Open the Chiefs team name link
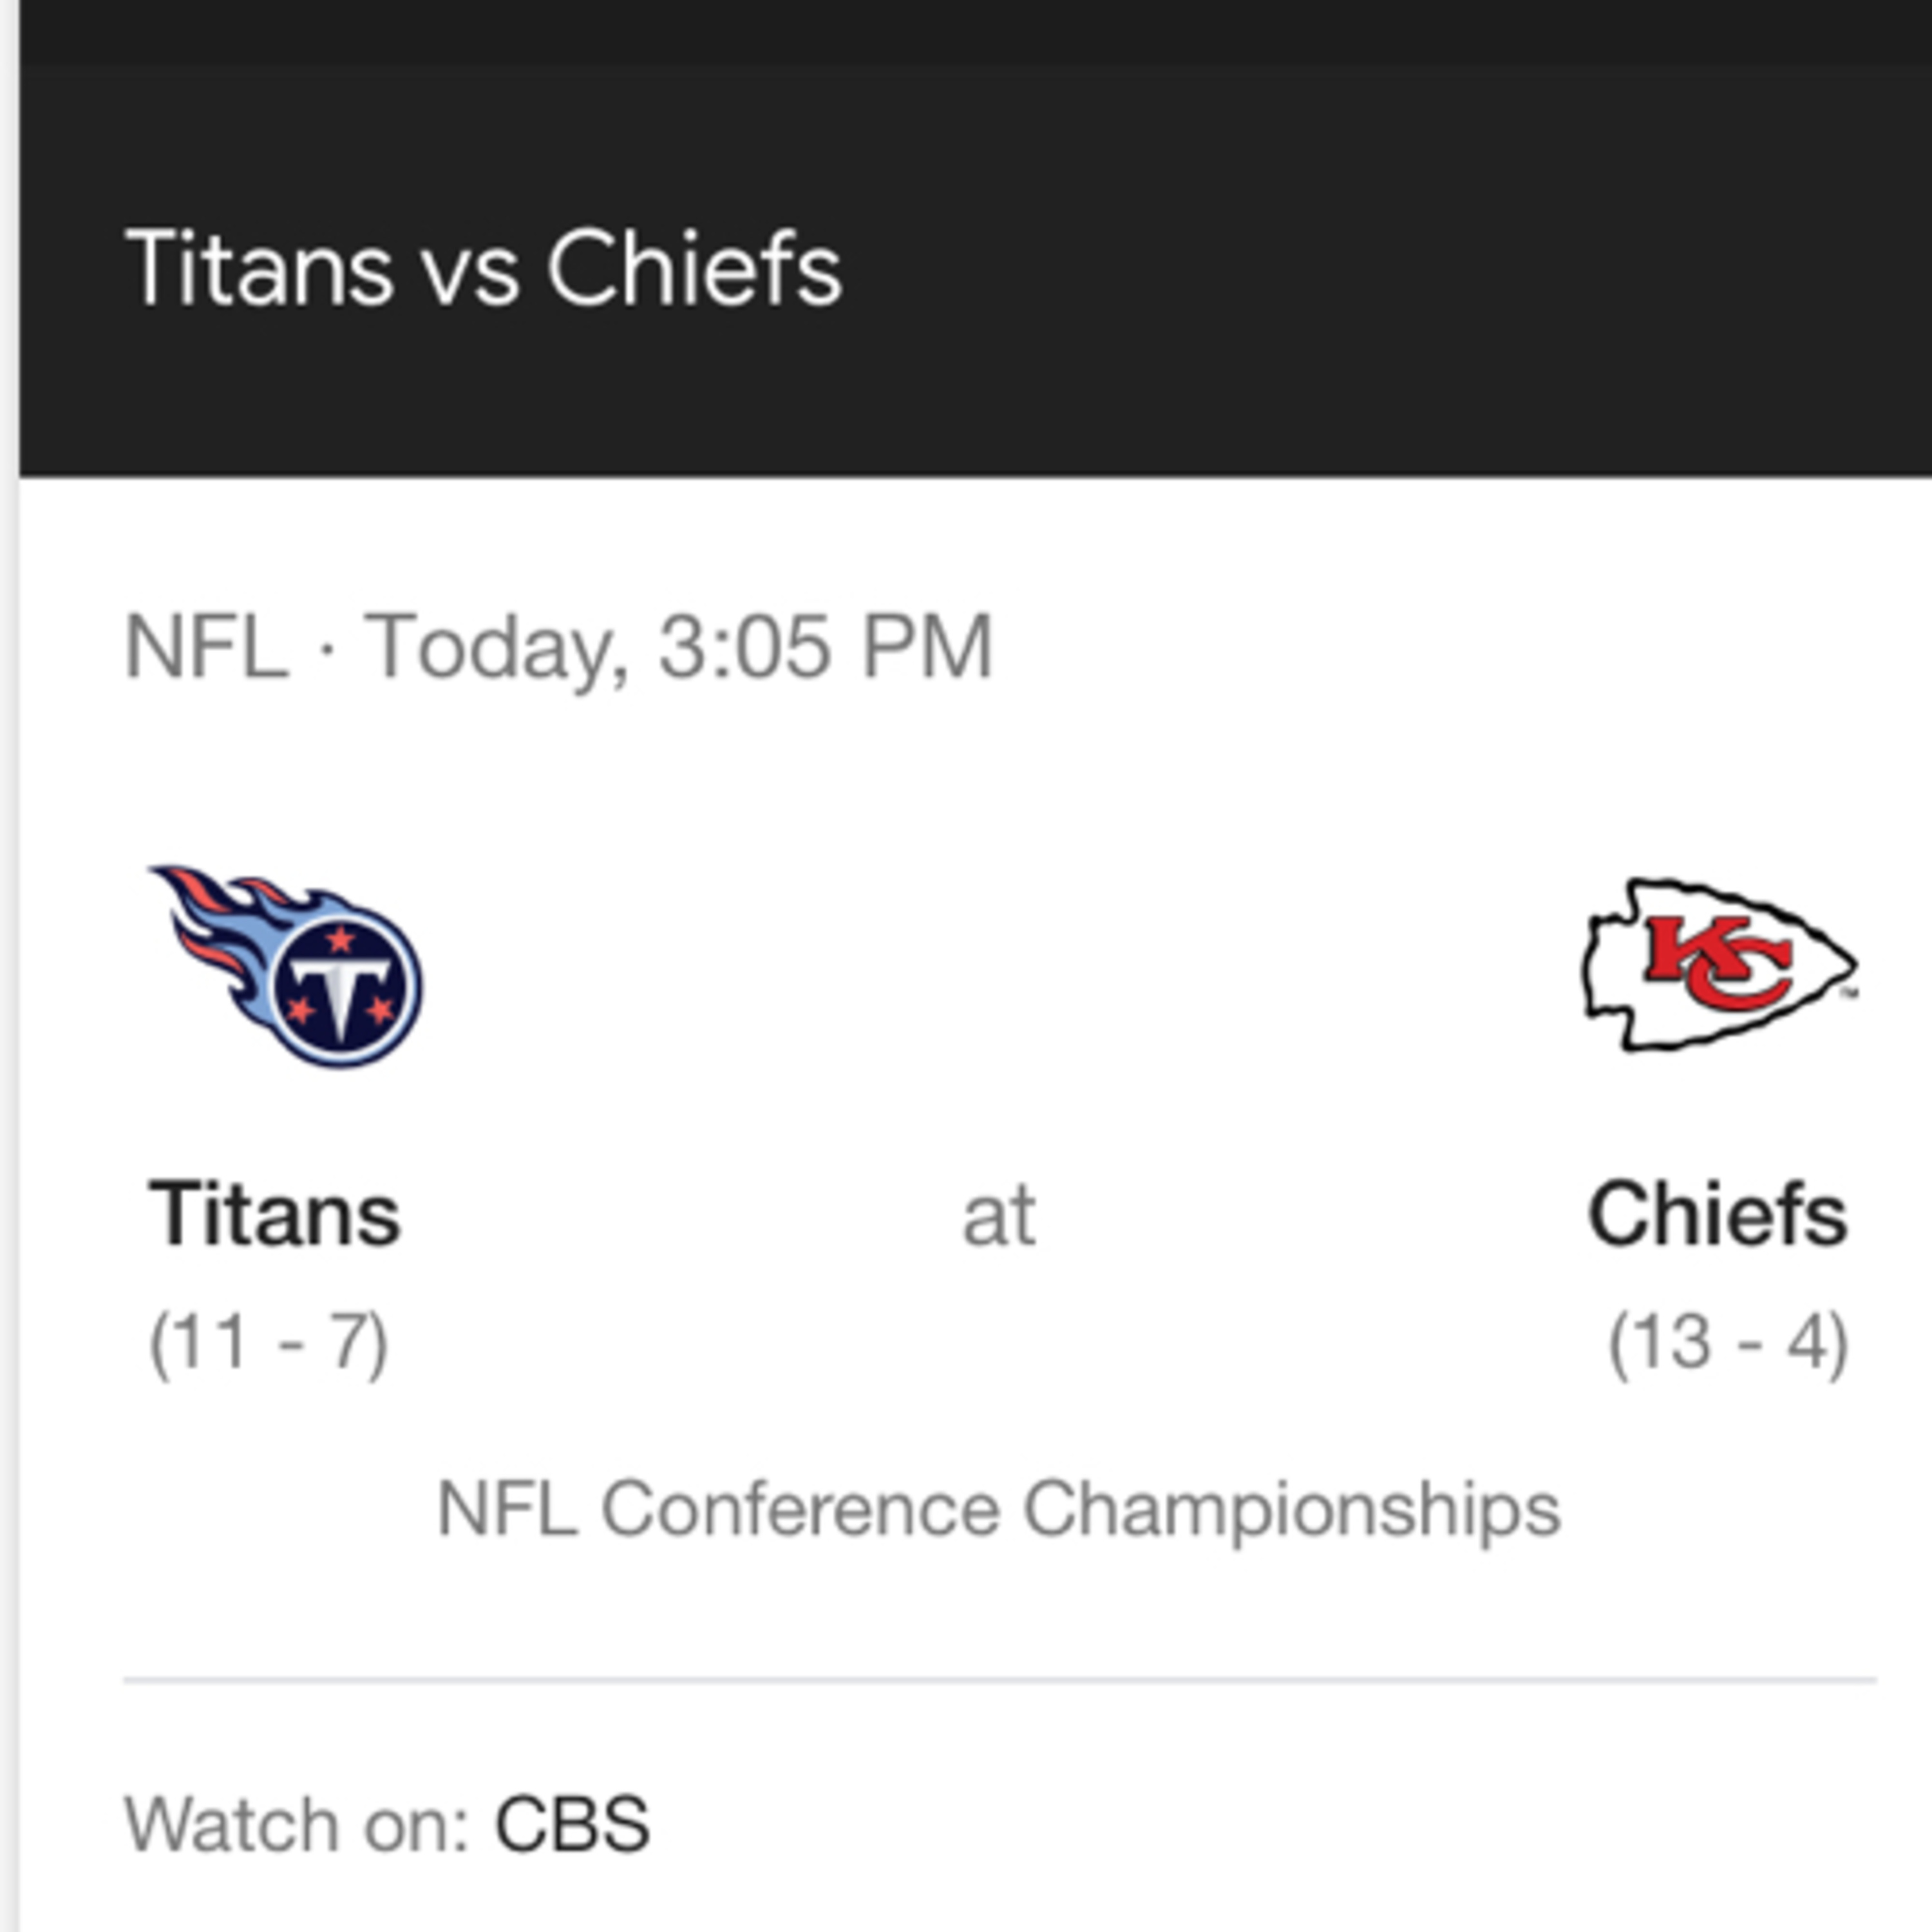The width and height of the screenshot is (1932, 1932). [x=1717, y=1215]
